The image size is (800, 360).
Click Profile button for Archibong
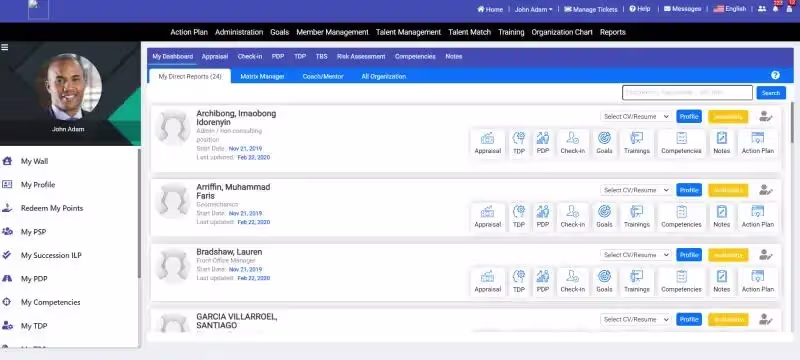pyautogui.click(x=689, y=116)
